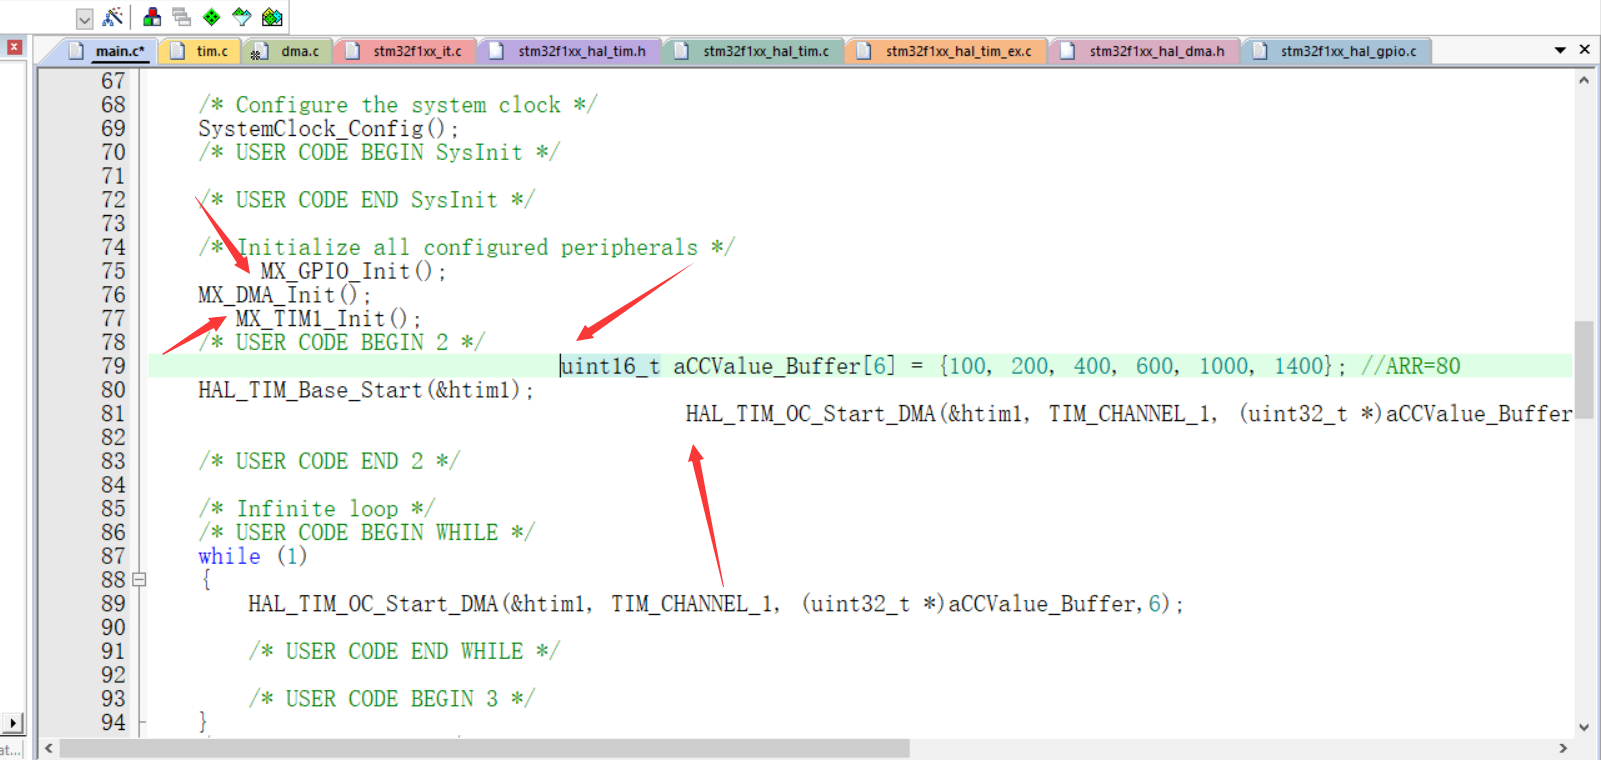Screen dimensions: 1601x760
Task: Open Manage Project Items blocks icon
Action: pos(152,17)
